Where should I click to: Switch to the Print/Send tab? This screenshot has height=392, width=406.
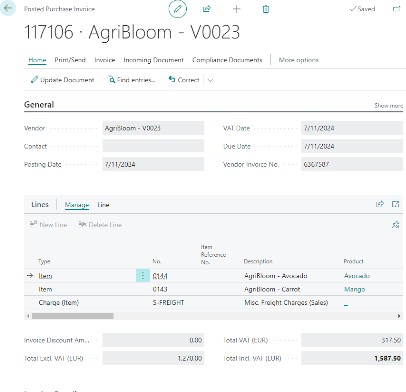coord(70,60)
